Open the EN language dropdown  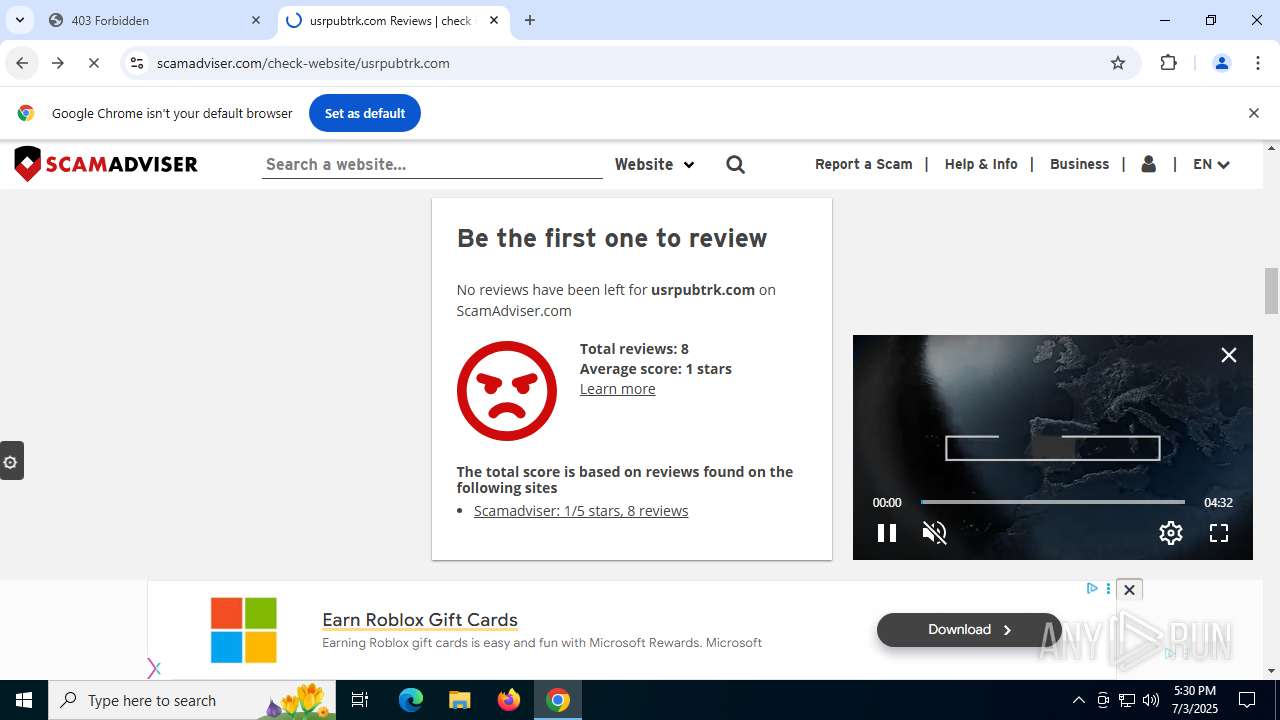point(1210,164)
